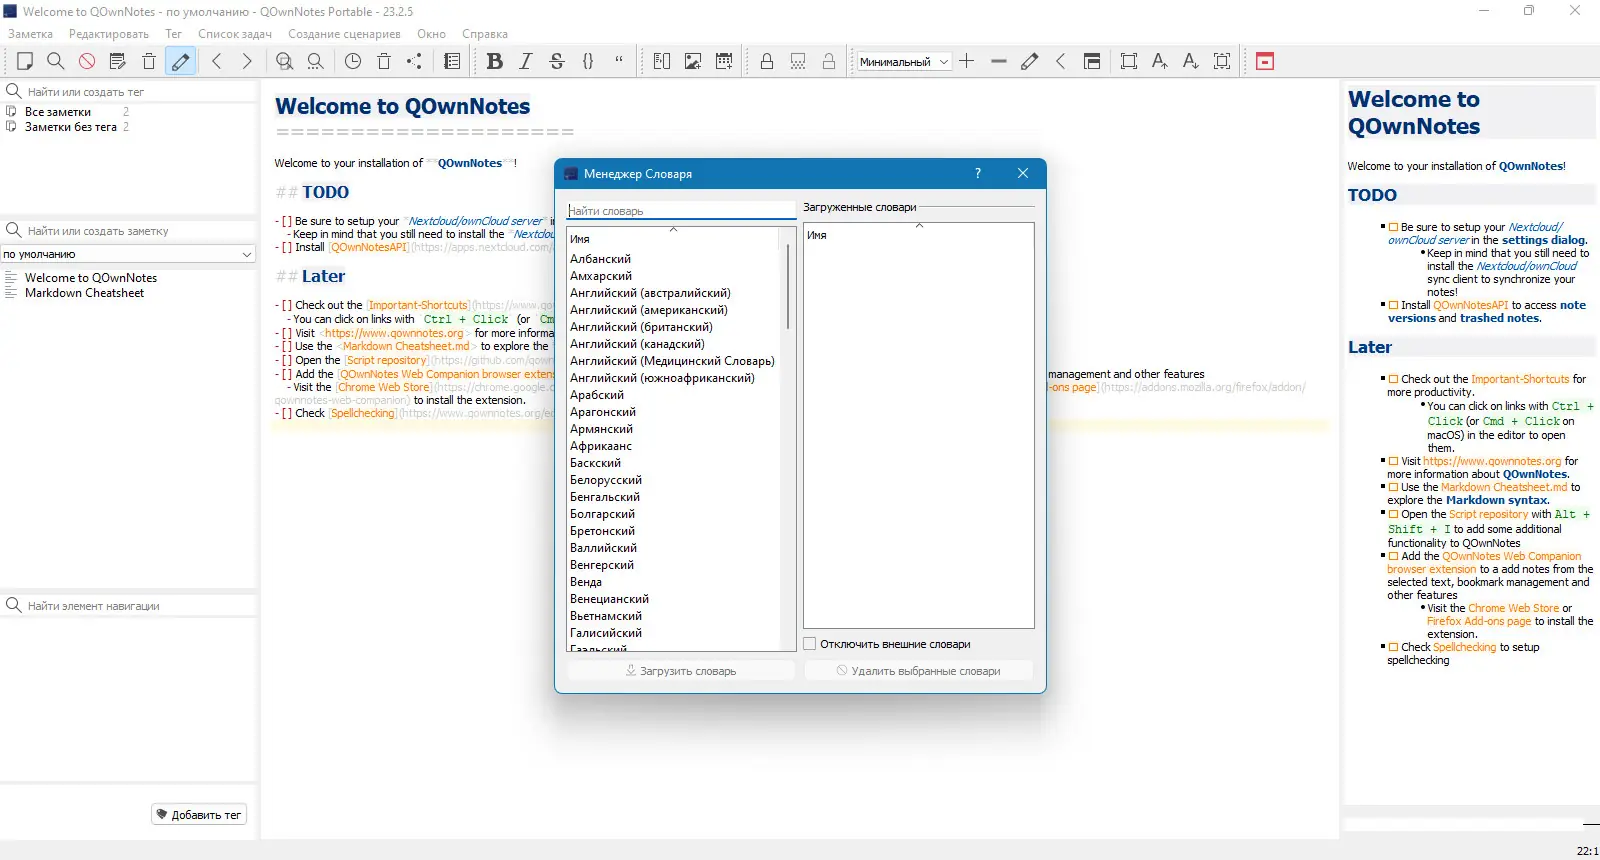Open the Тег menu
The image size is (1600, 860).
(173, 34)
